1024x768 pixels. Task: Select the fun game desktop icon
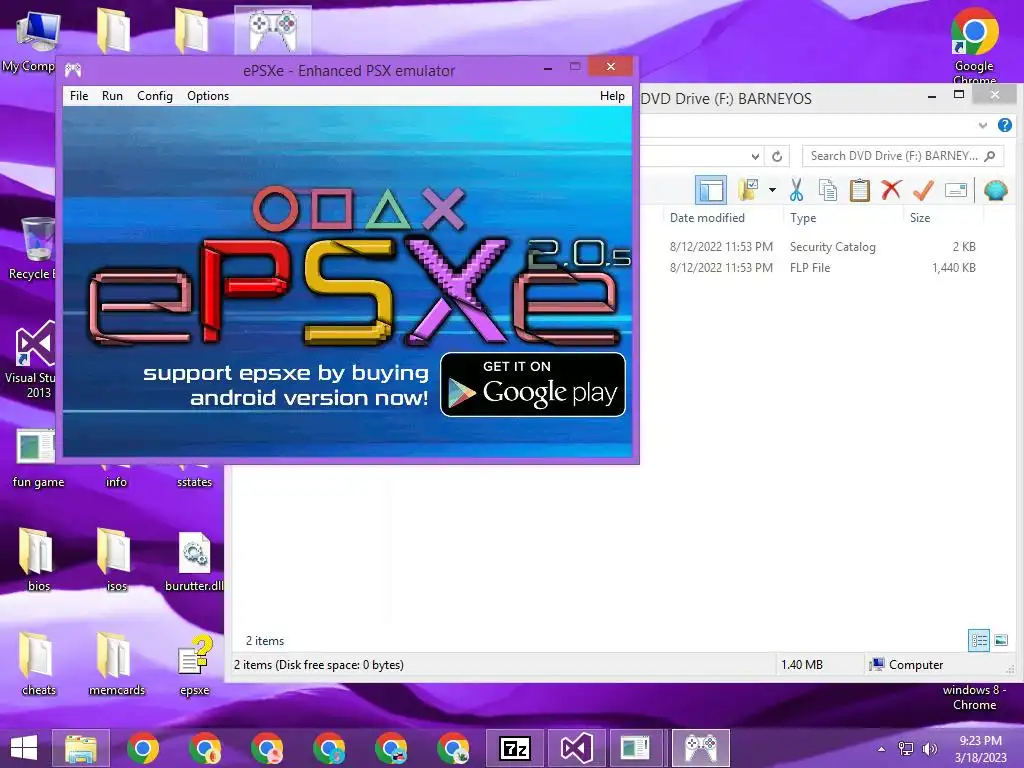[38, 458]
